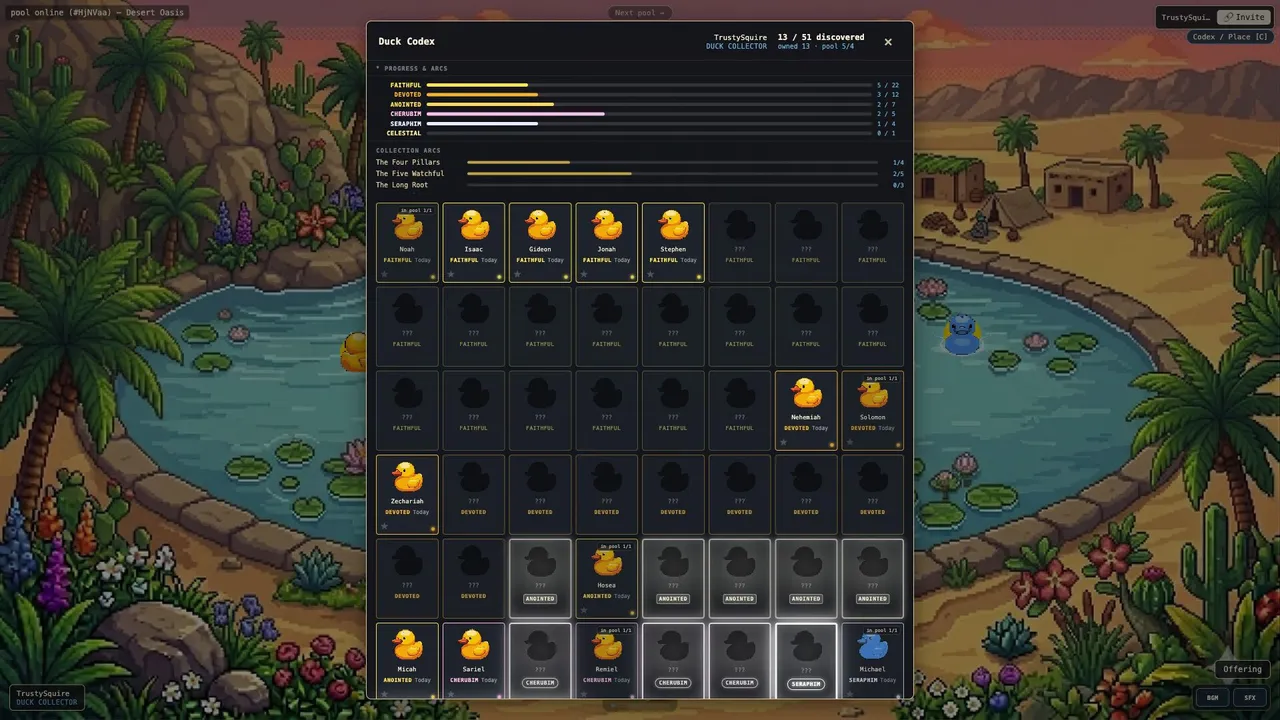Click the in pool 1/1 badge on Noah
This screenshot has width=1280, height=720.
(417, 210)
